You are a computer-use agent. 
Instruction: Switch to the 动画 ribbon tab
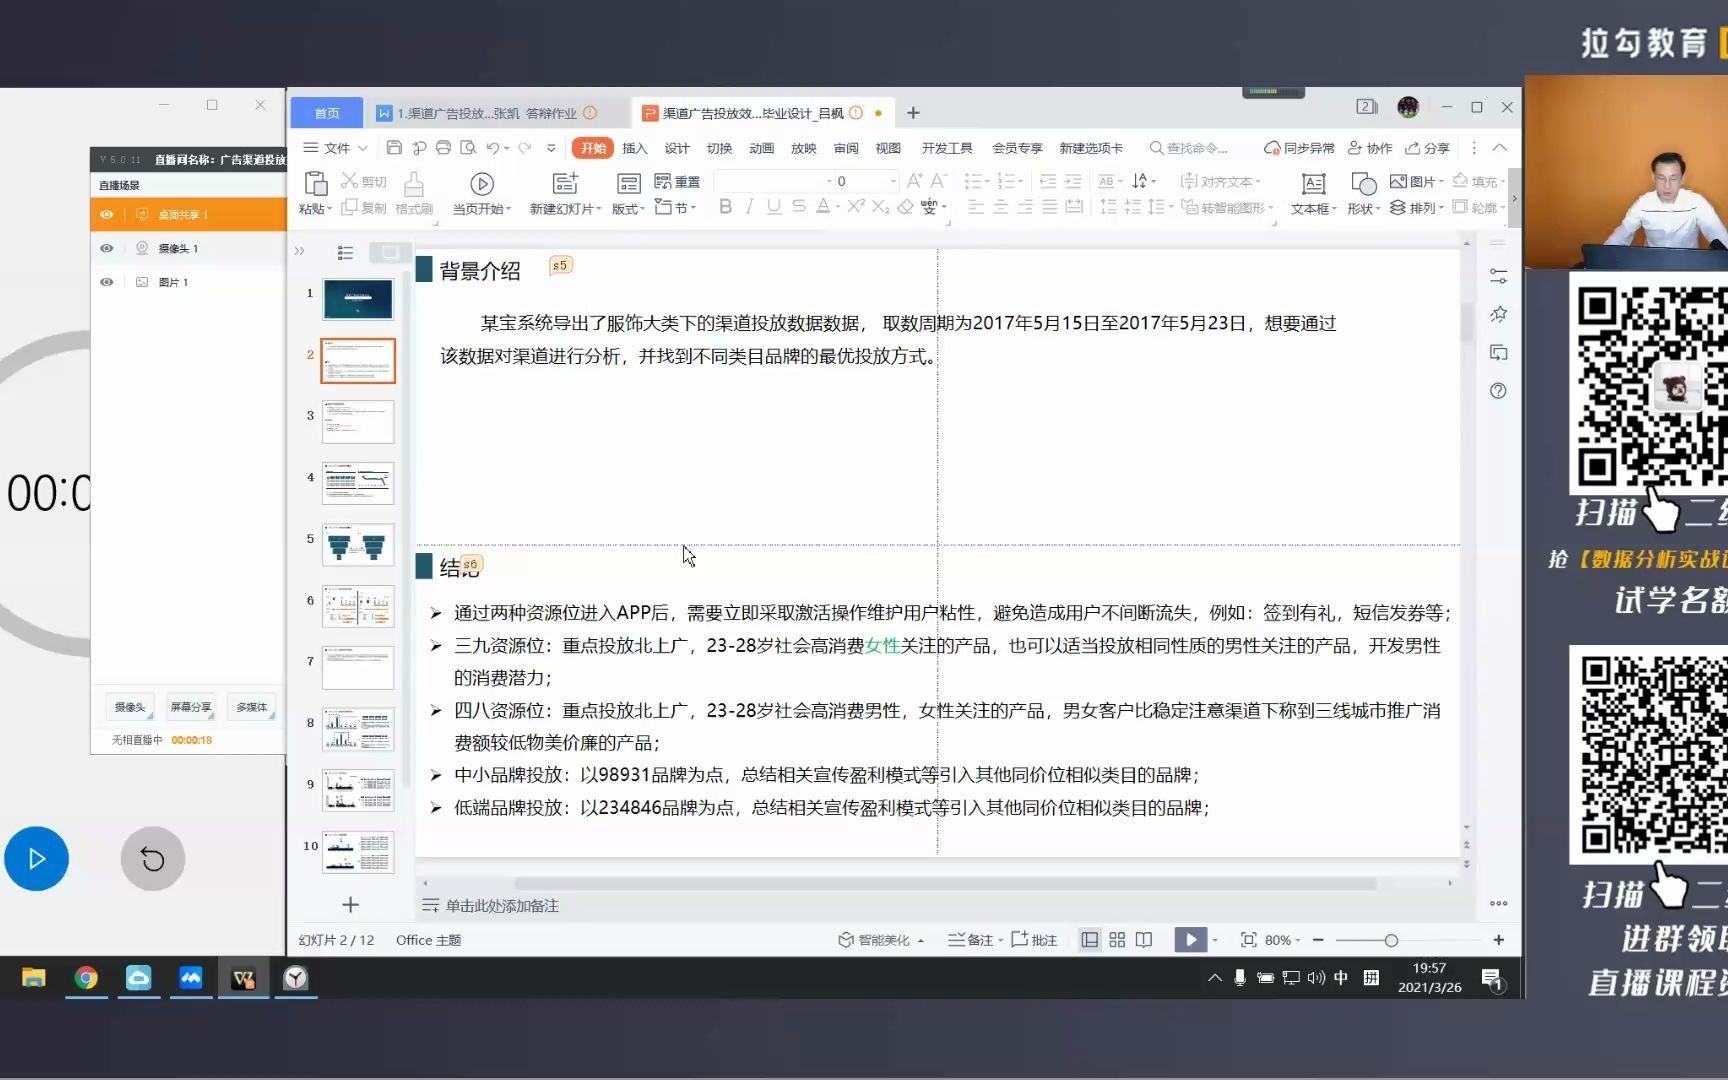tap(761, 148)
